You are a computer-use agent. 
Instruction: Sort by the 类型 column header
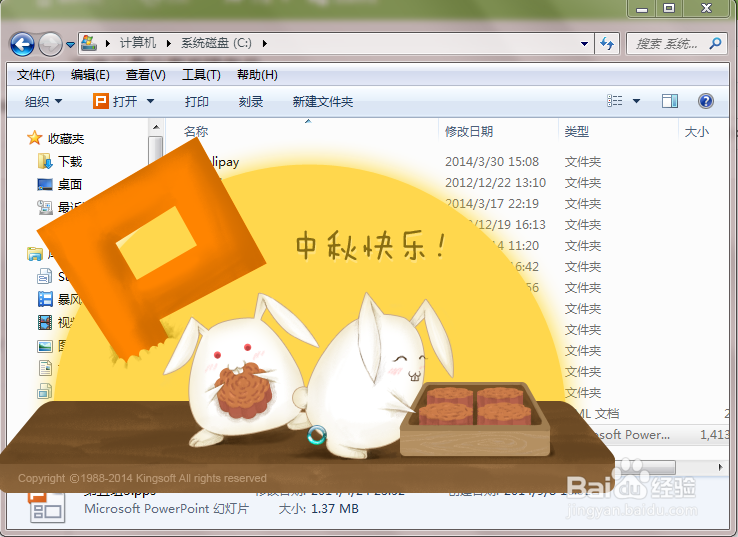(x=577, y=131)
